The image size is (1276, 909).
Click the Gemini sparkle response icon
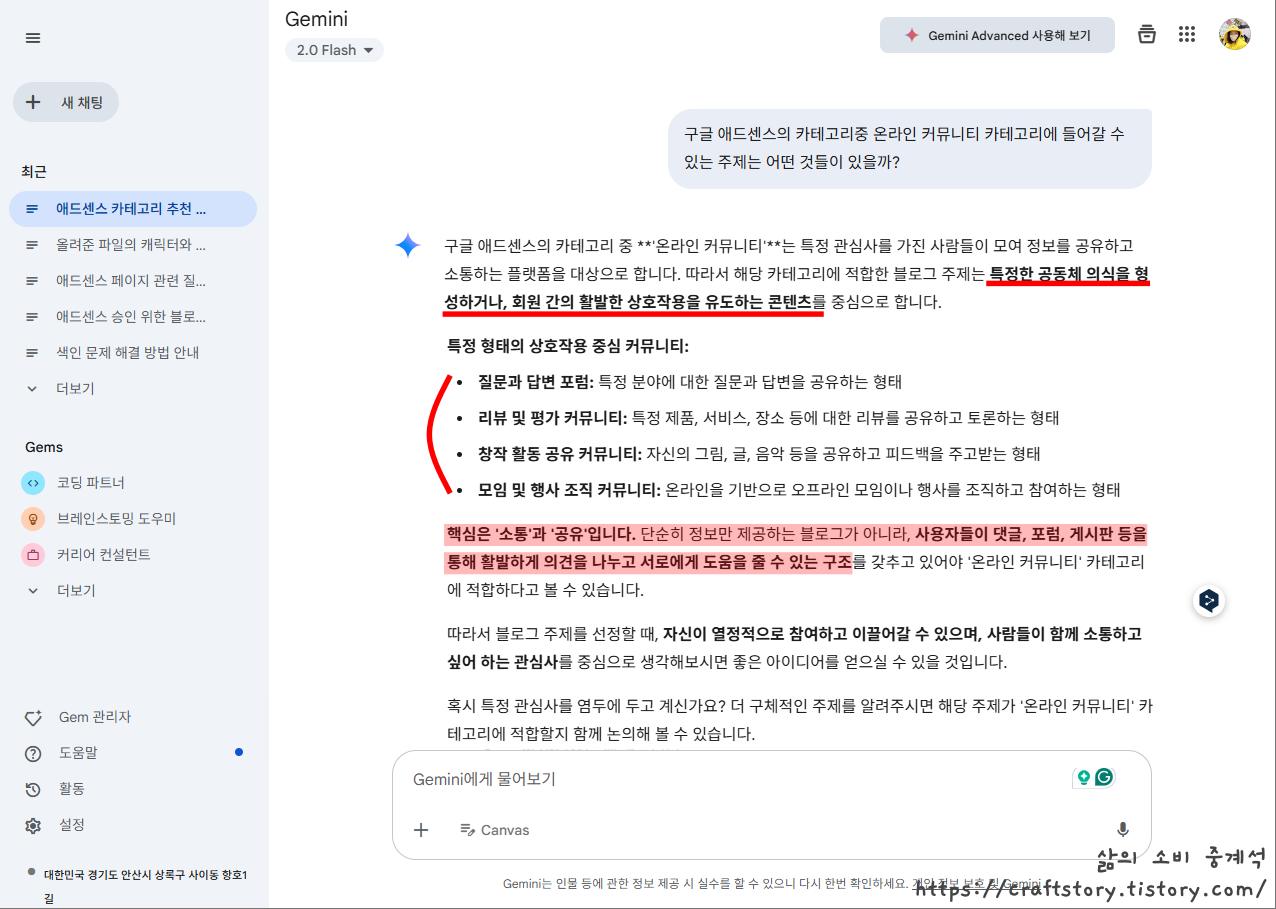click(x=408, y=246)
